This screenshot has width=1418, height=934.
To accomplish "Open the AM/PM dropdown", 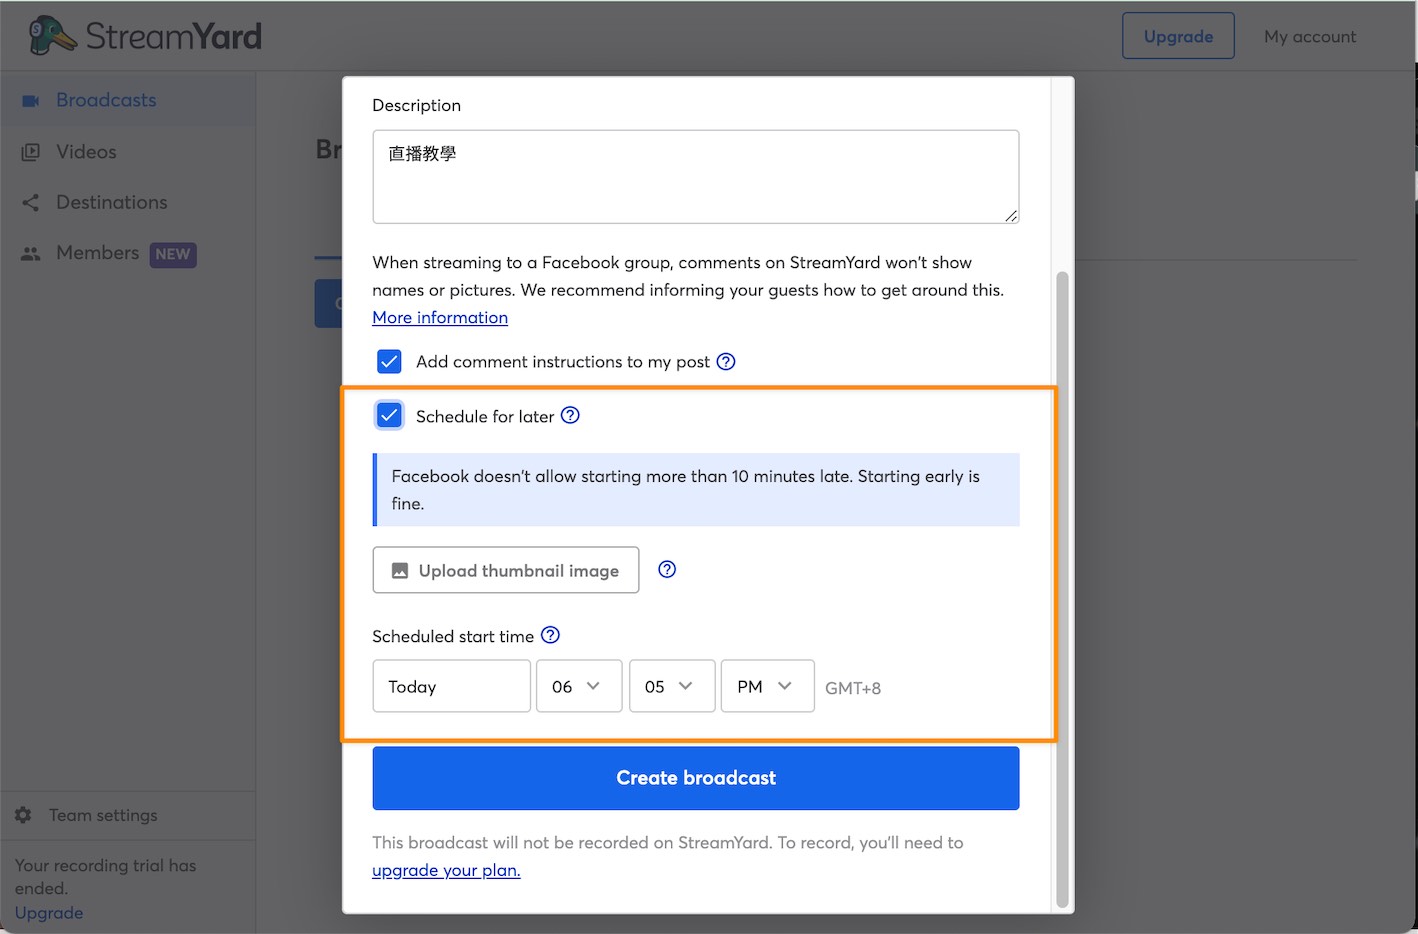I will [768, 686].
